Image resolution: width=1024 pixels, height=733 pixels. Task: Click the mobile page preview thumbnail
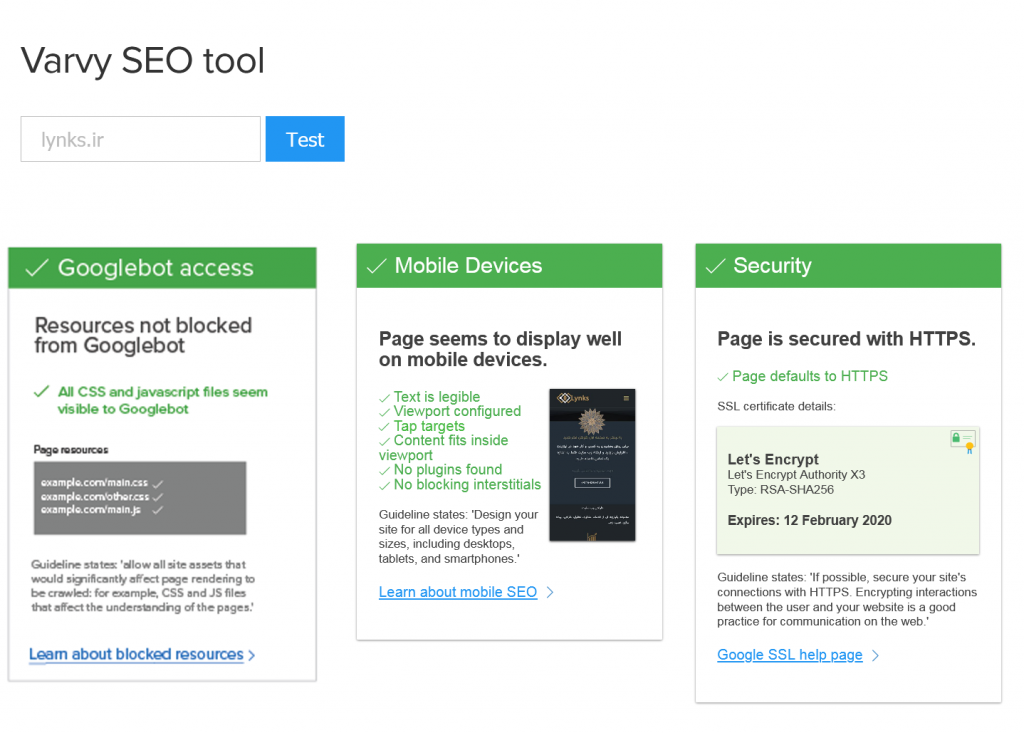click(x=592, y=465)
